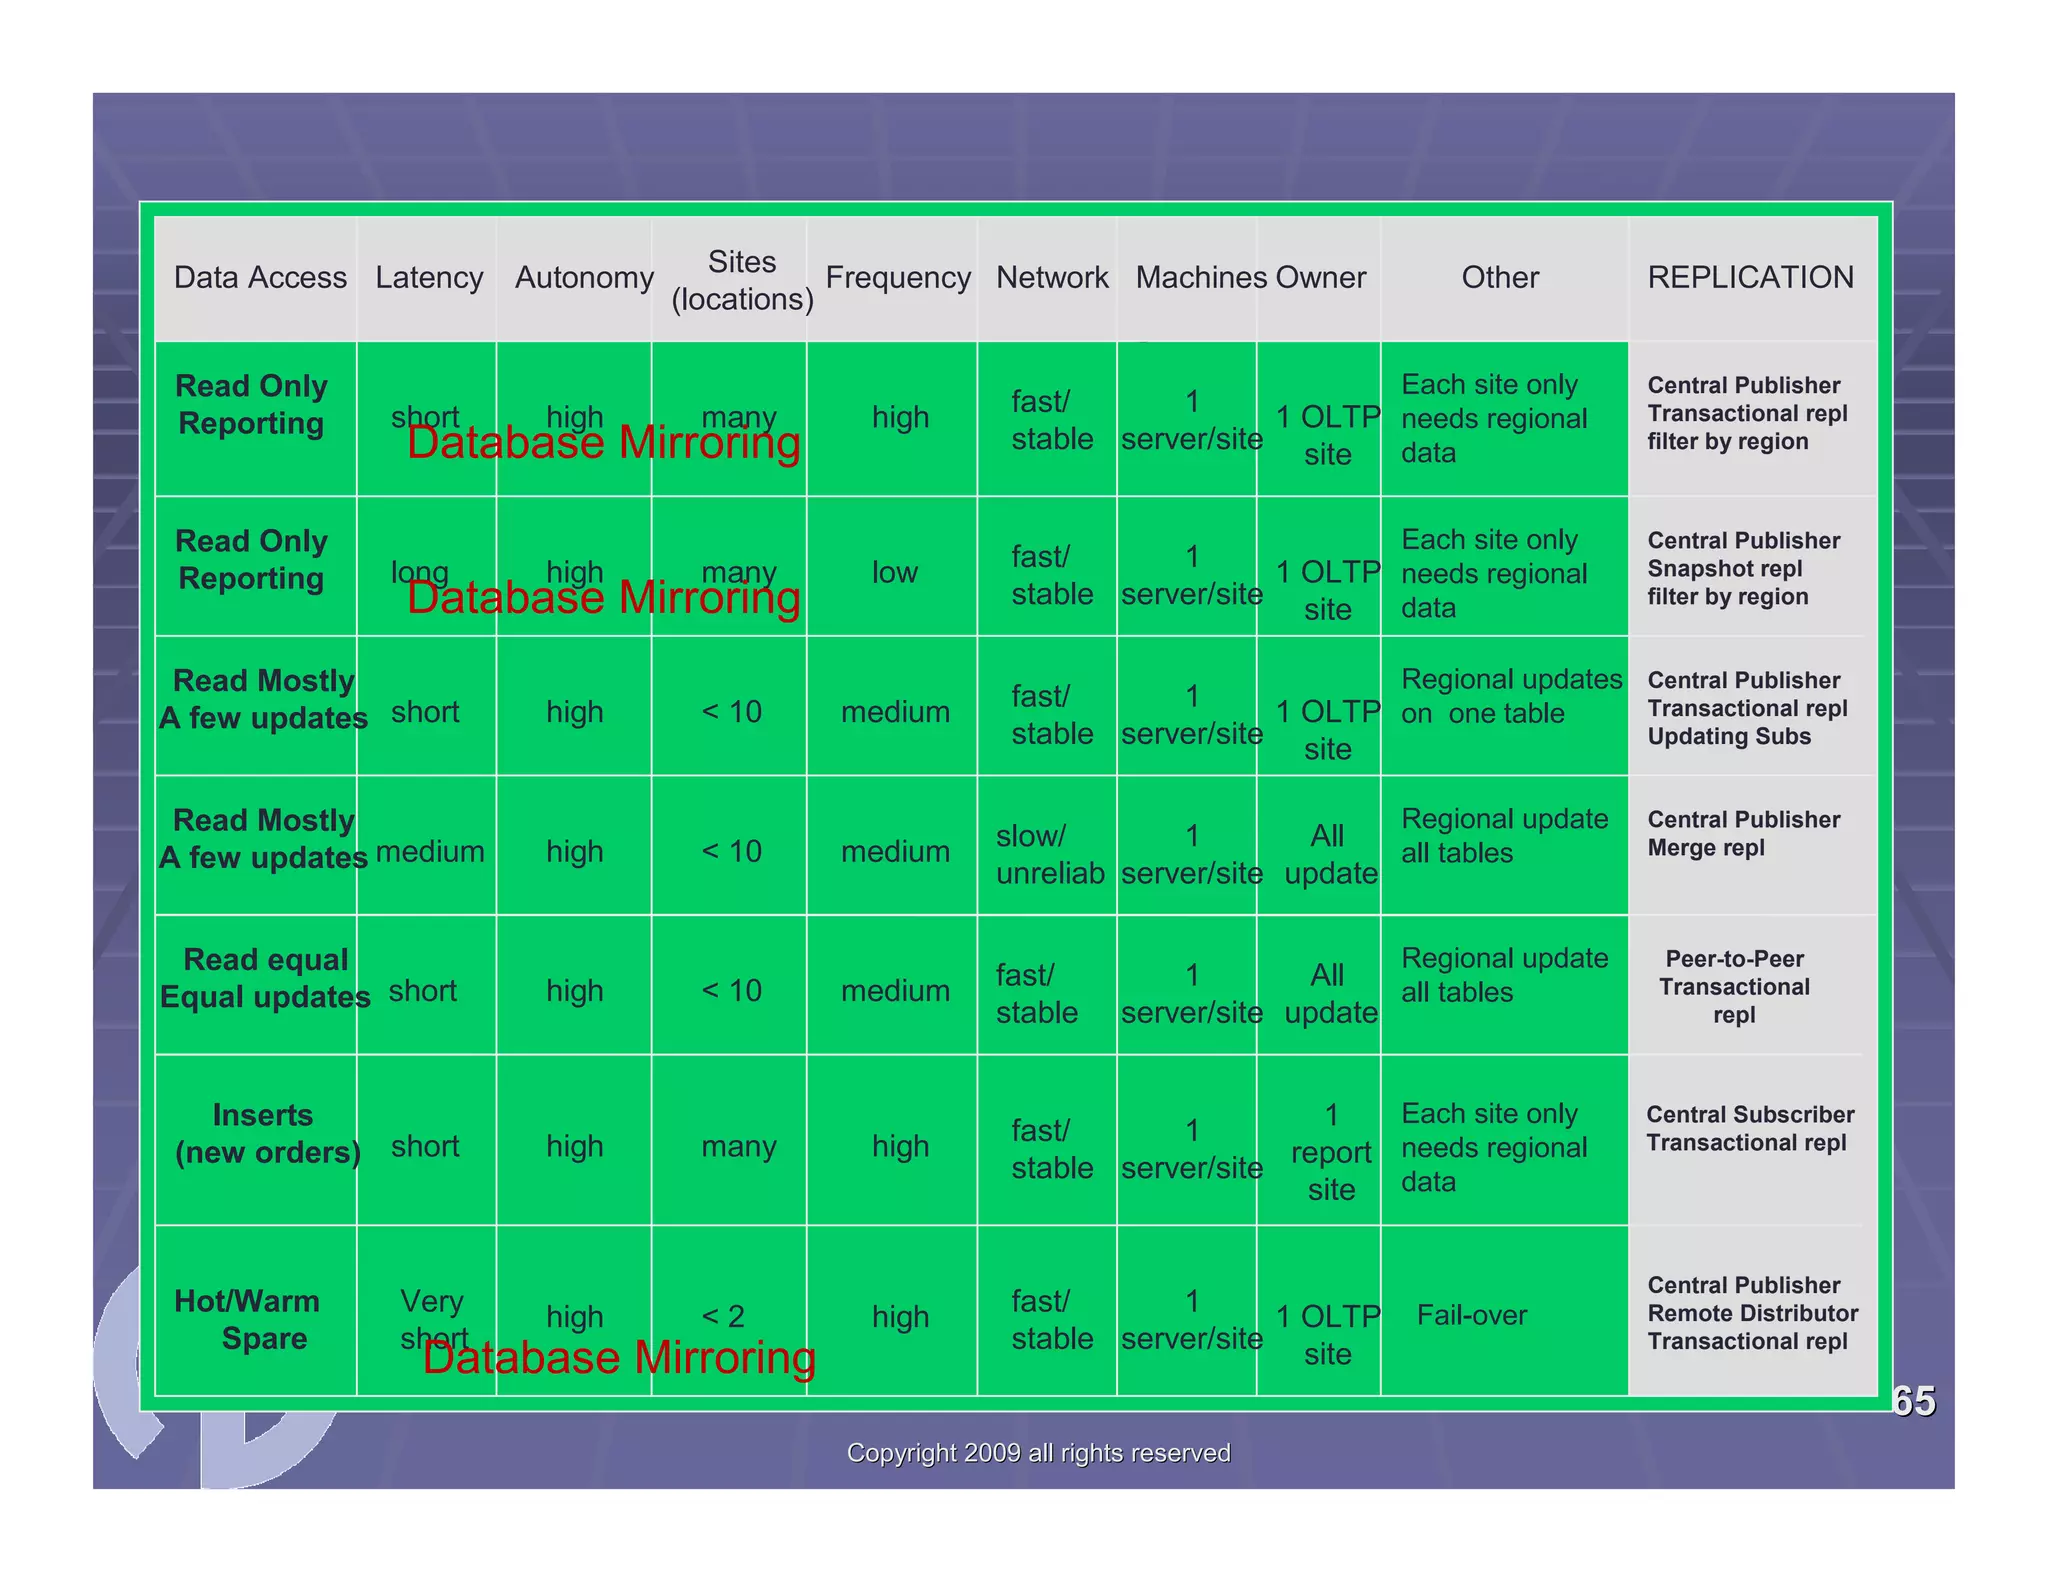
Task: Select the Central Subscriber Transactional repl cell
Action: coord(1749,1128)
